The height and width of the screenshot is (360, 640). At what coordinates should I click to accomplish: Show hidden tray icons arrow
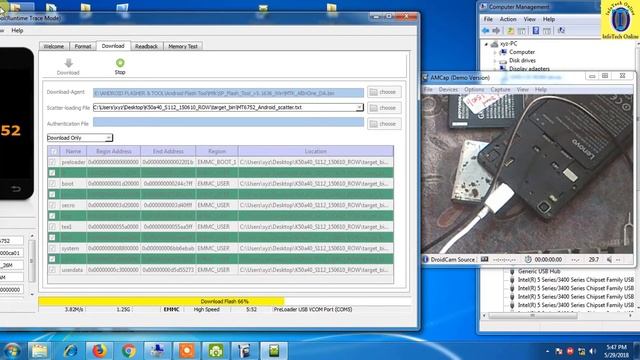tap(547, 351)
